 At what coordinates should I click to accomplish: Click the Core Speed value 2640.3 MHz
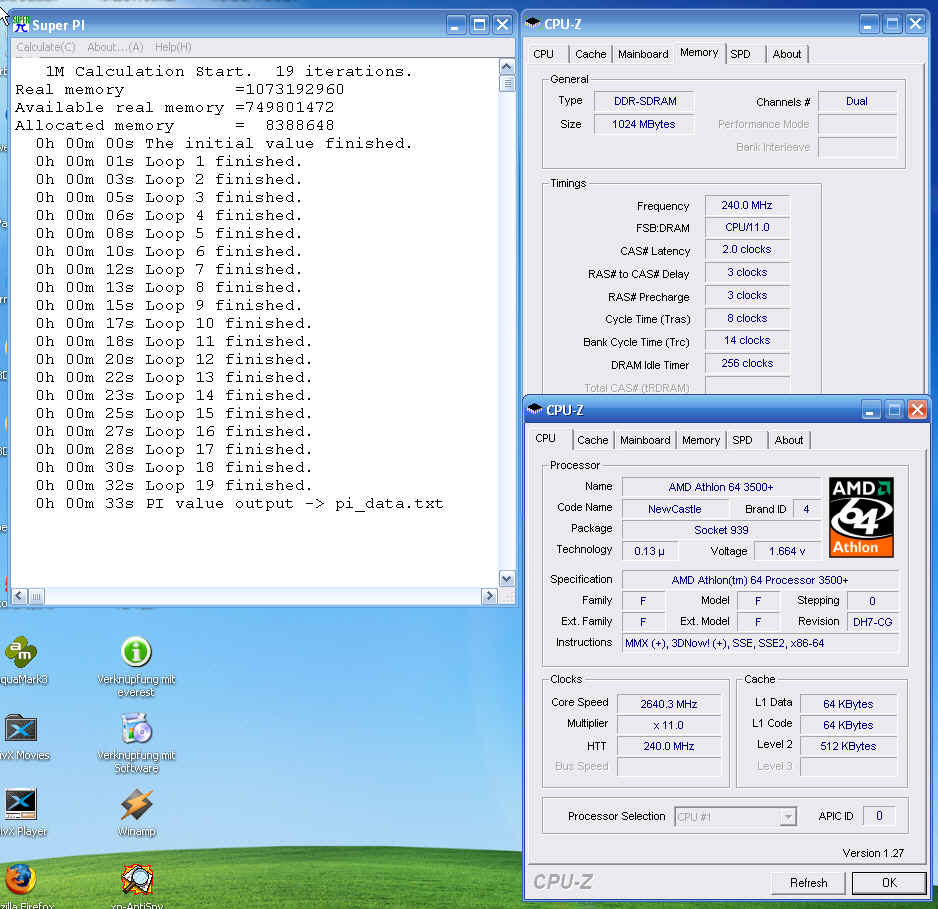669,704
